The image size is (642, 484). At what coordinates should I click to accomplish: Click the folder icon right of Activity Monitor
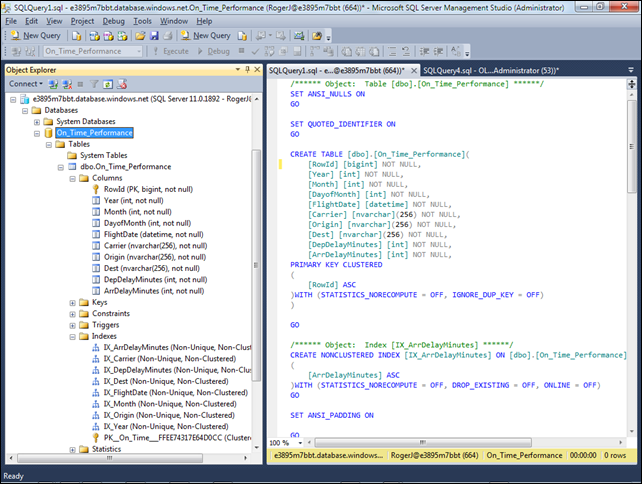(x=317, y=36)
